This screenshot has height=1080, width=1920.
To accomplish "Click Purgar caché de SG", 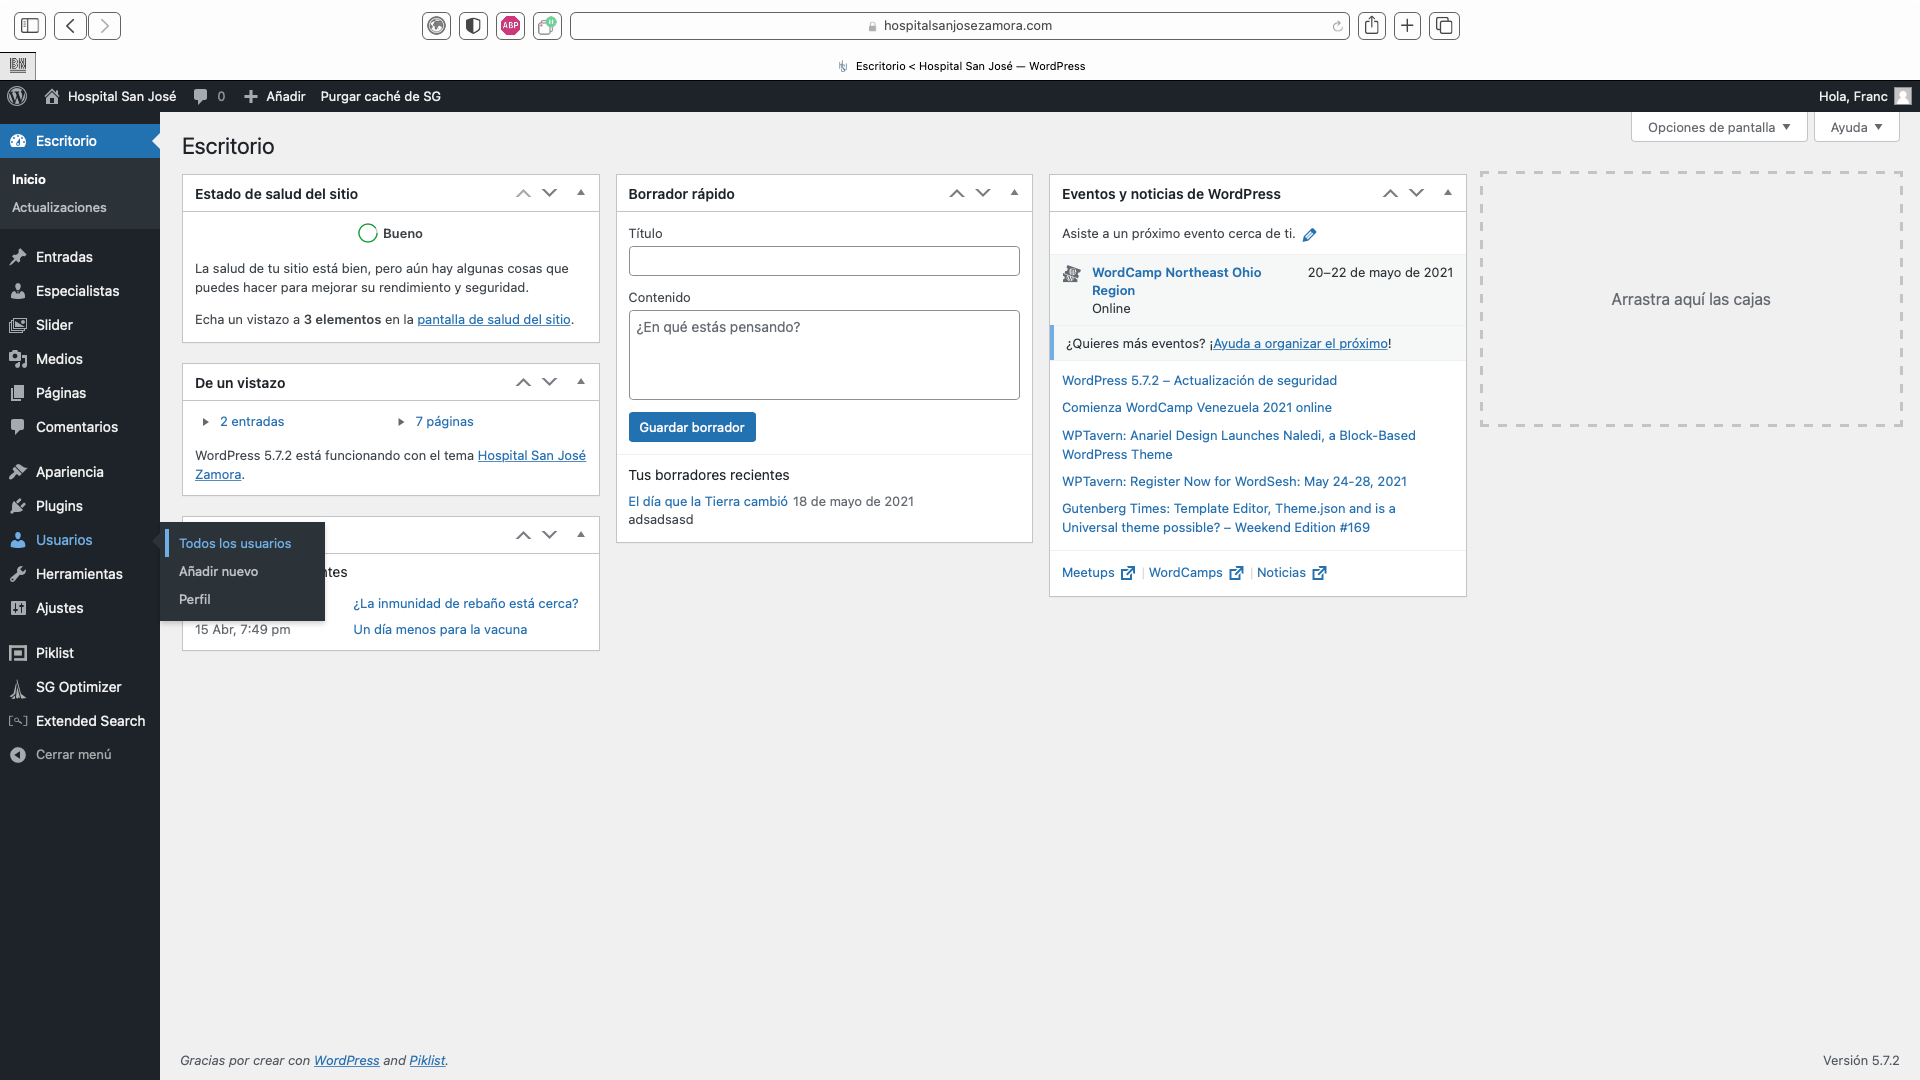I will click(380, 96).
